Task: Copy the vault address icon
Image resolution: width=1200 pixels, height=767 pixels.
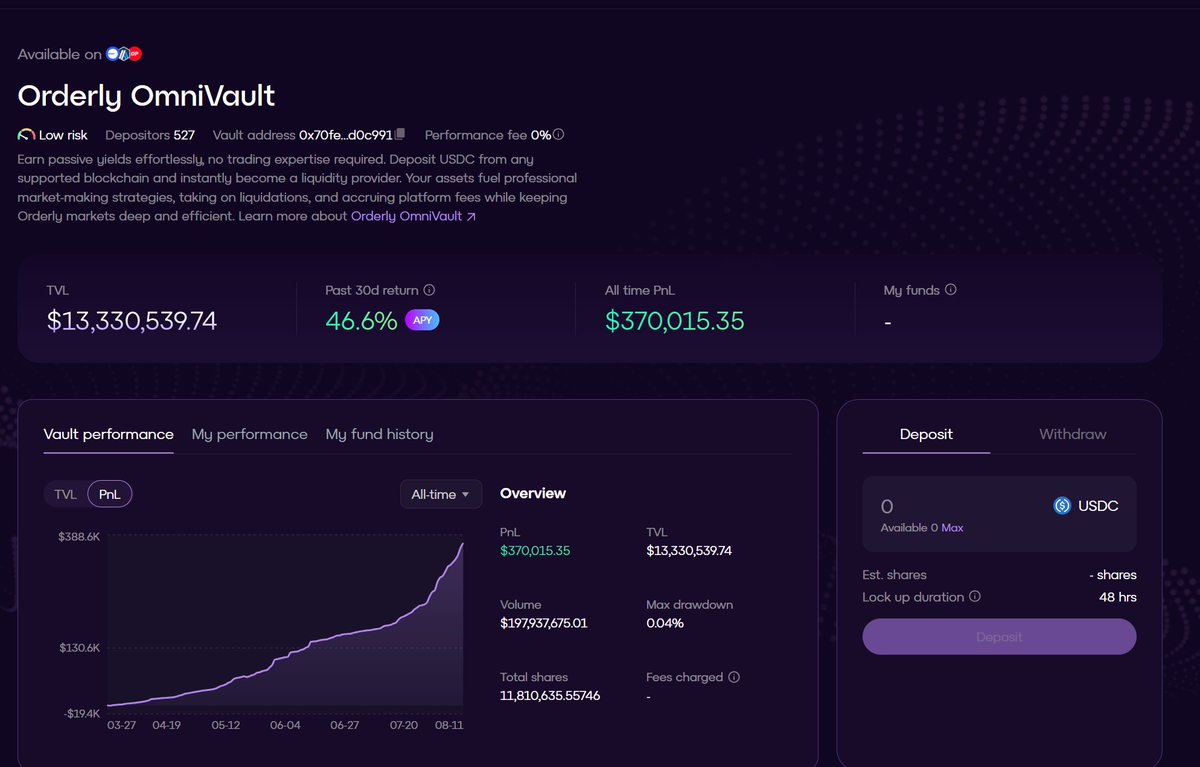Action: pos(400,135)
